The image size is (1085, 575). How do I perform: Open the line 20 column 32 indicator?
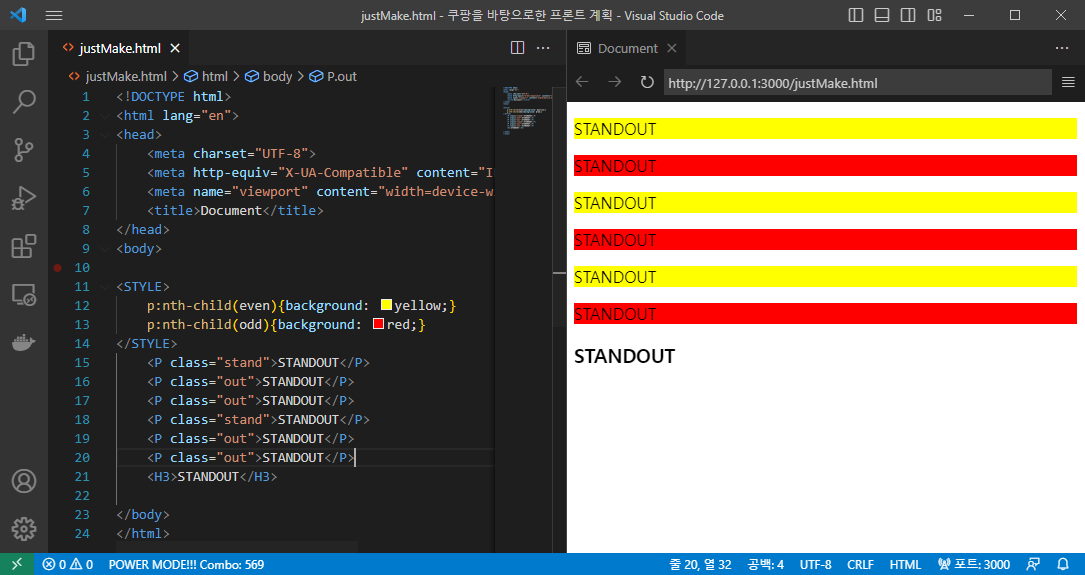pyautogui.click(x=700, y=564)
